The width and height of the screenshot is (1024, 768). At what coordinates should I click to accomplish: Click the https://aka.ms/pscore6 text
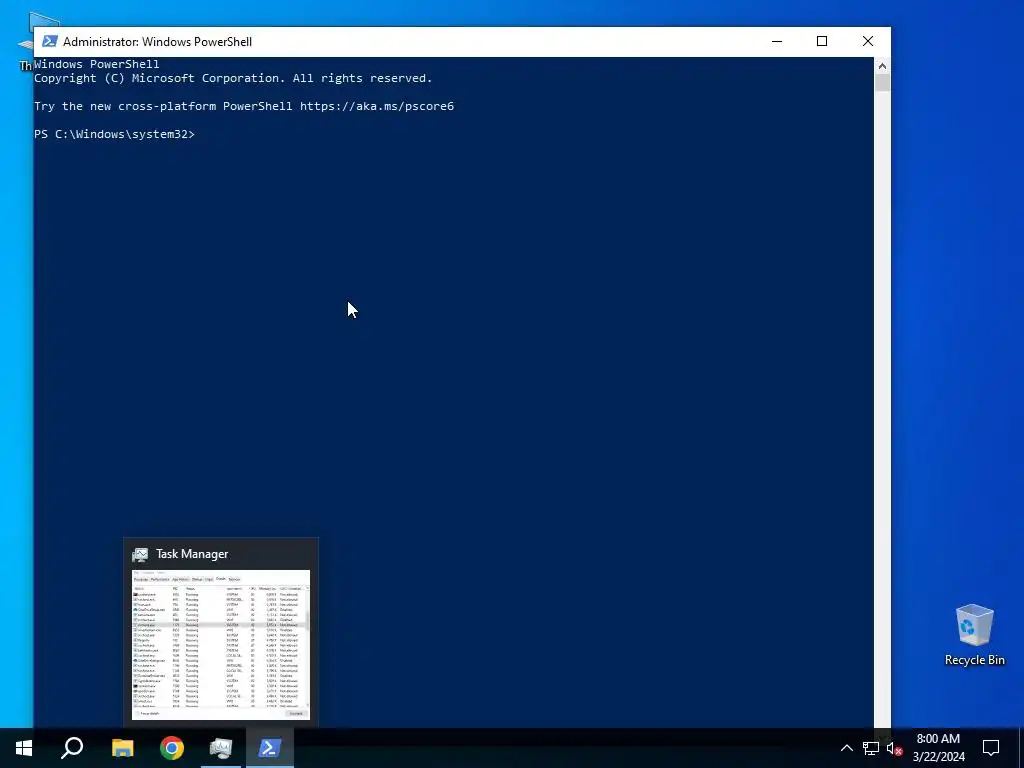377,106
